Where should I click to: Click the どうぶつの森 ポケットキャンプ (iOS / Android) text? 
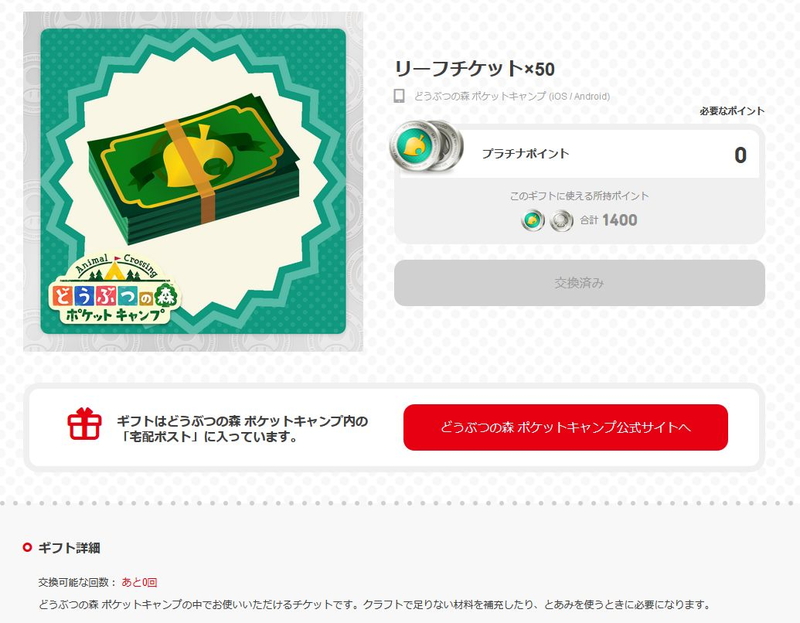[x=512, y=96]
